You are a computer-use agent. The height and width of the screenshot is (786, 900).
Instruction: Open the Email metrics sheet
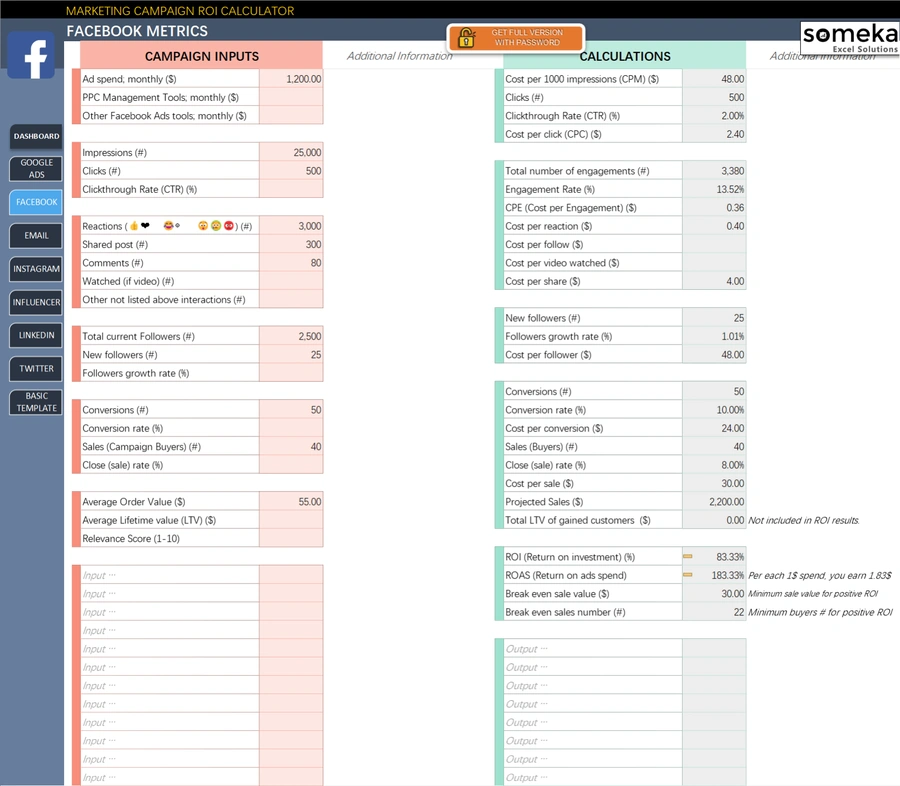tap(36, 235)
